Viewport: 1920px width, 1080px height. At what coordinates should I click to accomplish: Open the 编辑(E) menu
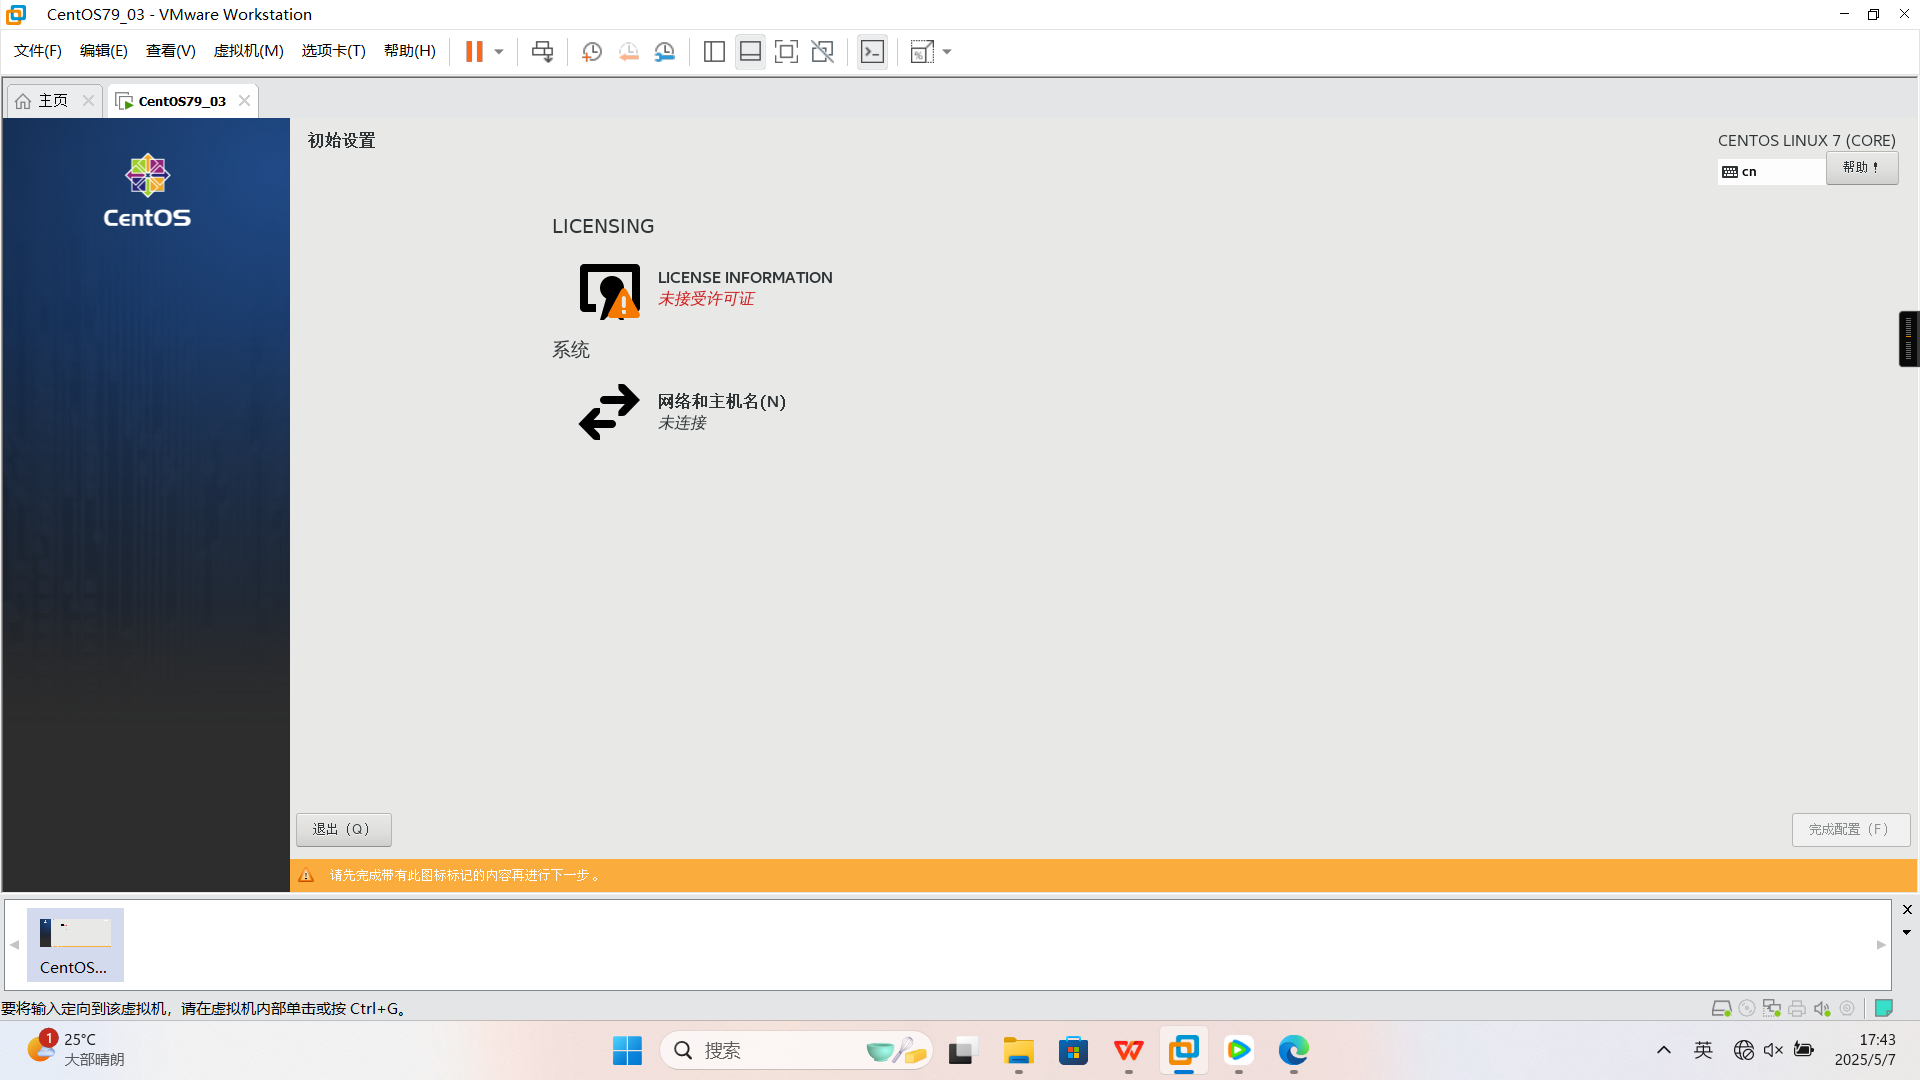point(104,51)
